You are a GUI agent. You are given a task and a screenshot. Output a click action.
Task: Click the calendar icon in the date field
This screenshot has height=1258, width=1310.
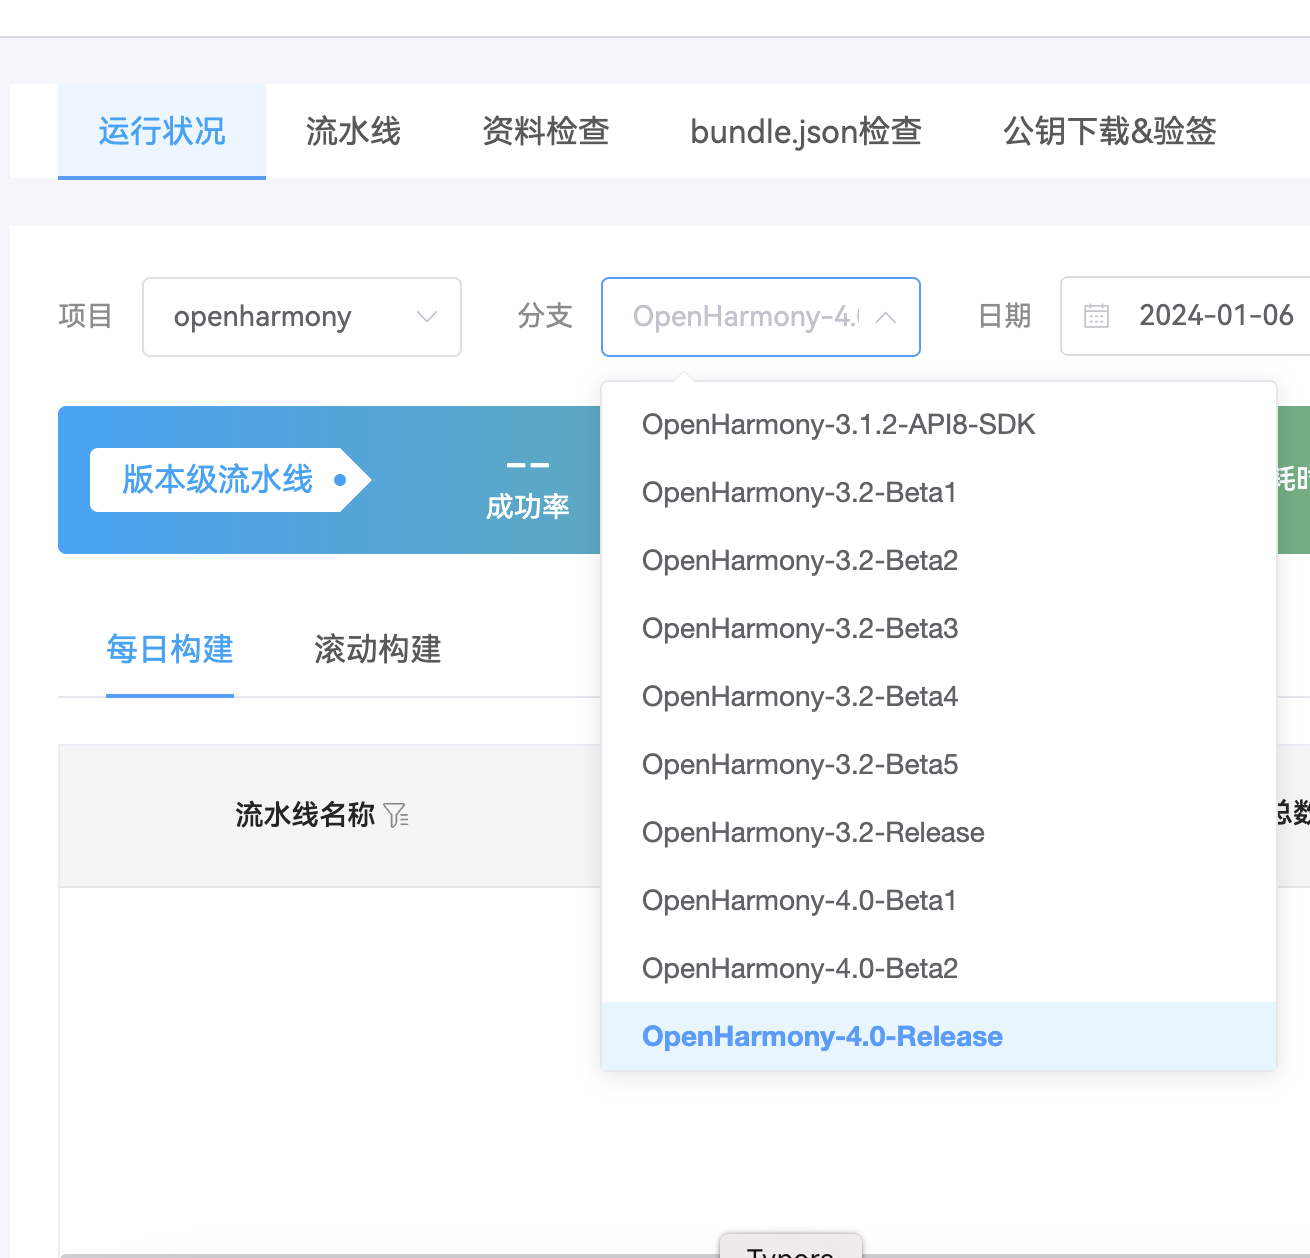[1097, 316]
